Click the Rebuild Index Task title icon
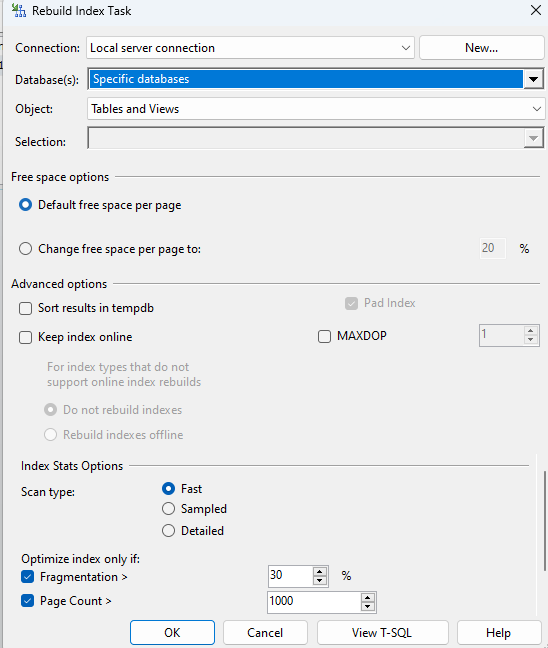The image size is (548, 648). 18,10
